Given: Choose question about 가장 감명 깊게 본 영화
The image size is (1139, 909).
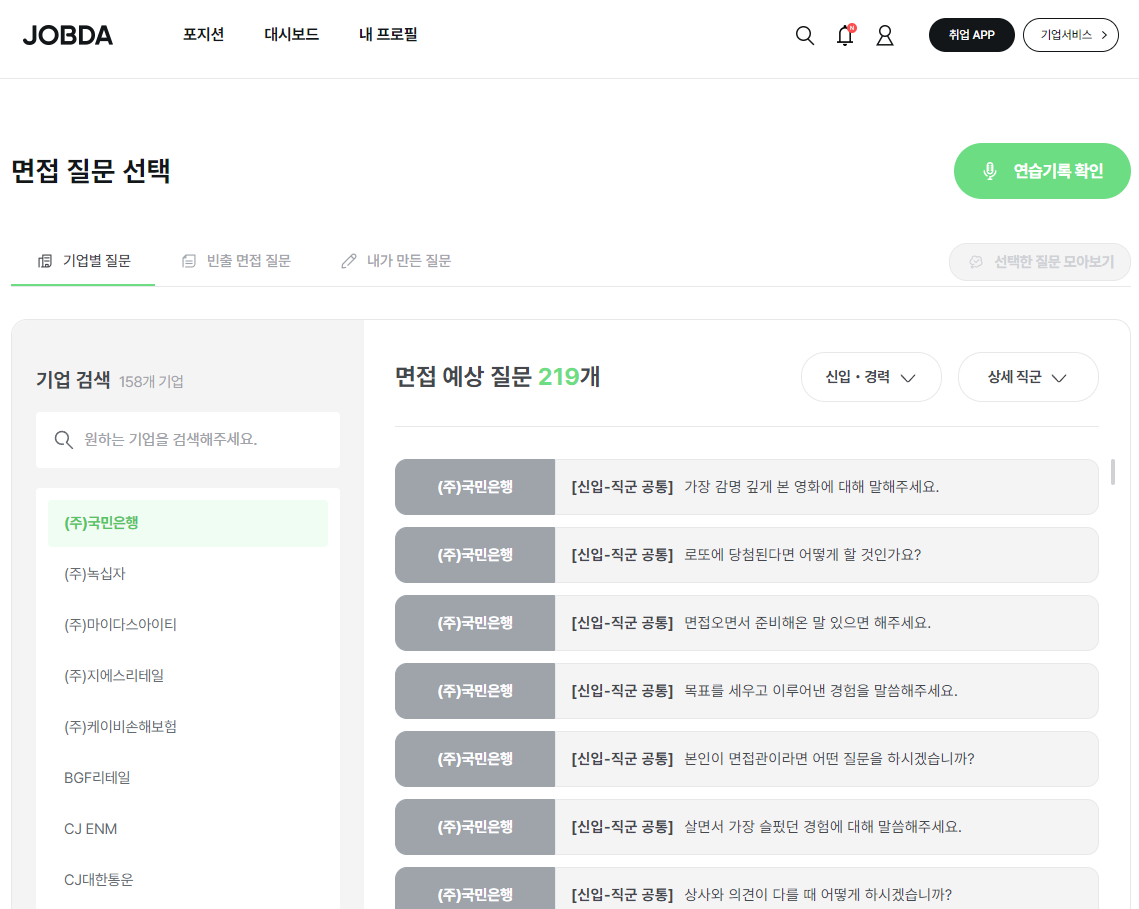Looking at the screenshot, I should pyautogui.click(x=746, y=487).
